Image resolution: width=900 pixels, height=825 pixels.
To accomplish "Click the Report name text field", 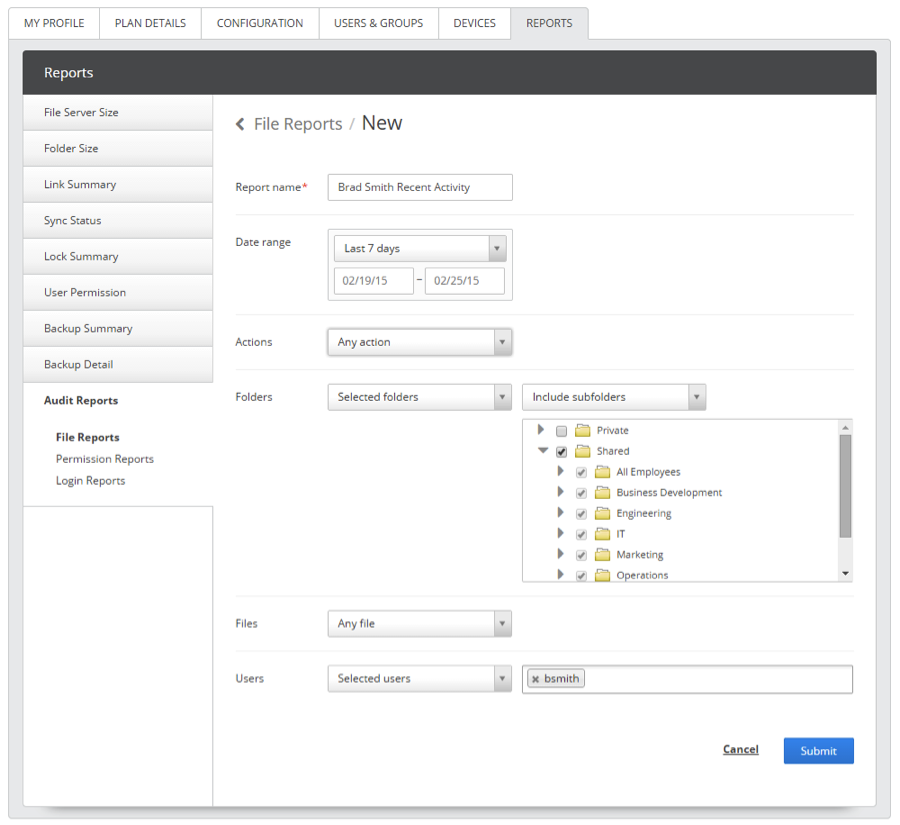I will 420,187.
